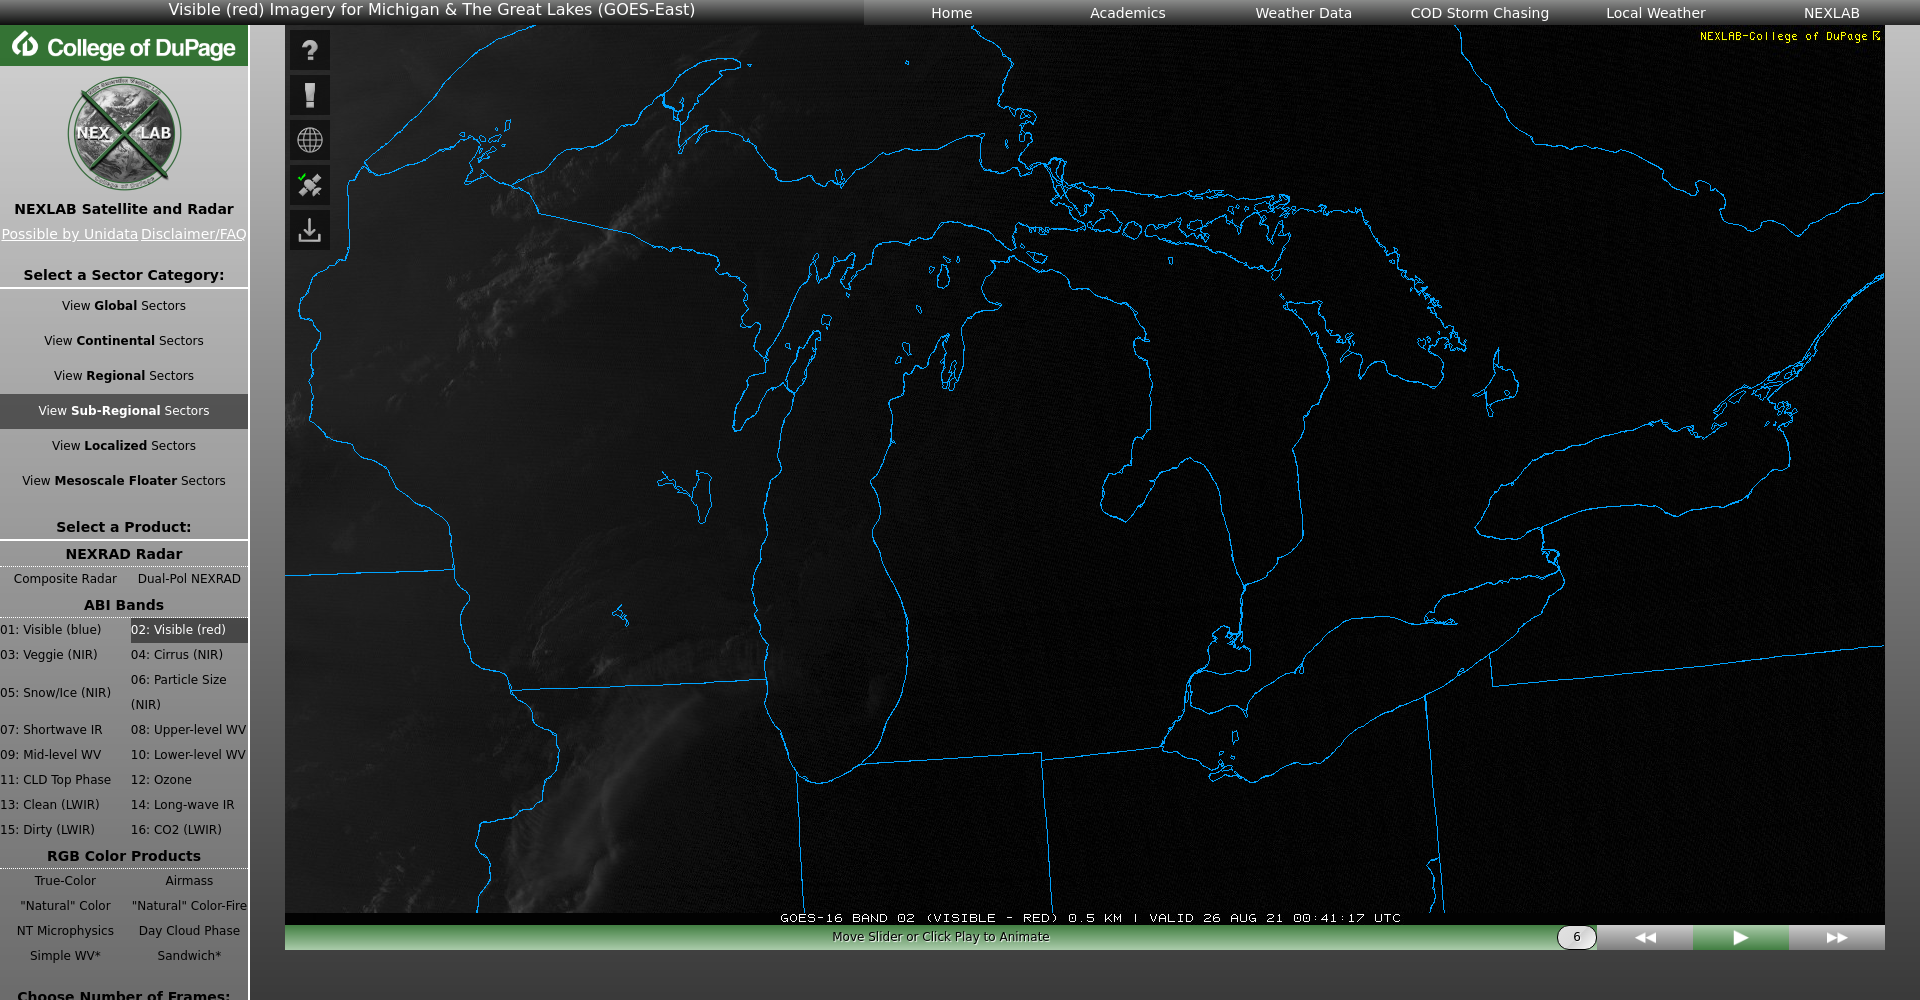Image resolution: width=1920 pixels, height=1000 pixels.
Task: Toggle the satellite imagery icon with checkmark
Action: pyautogui.click(x=310, y=186)
